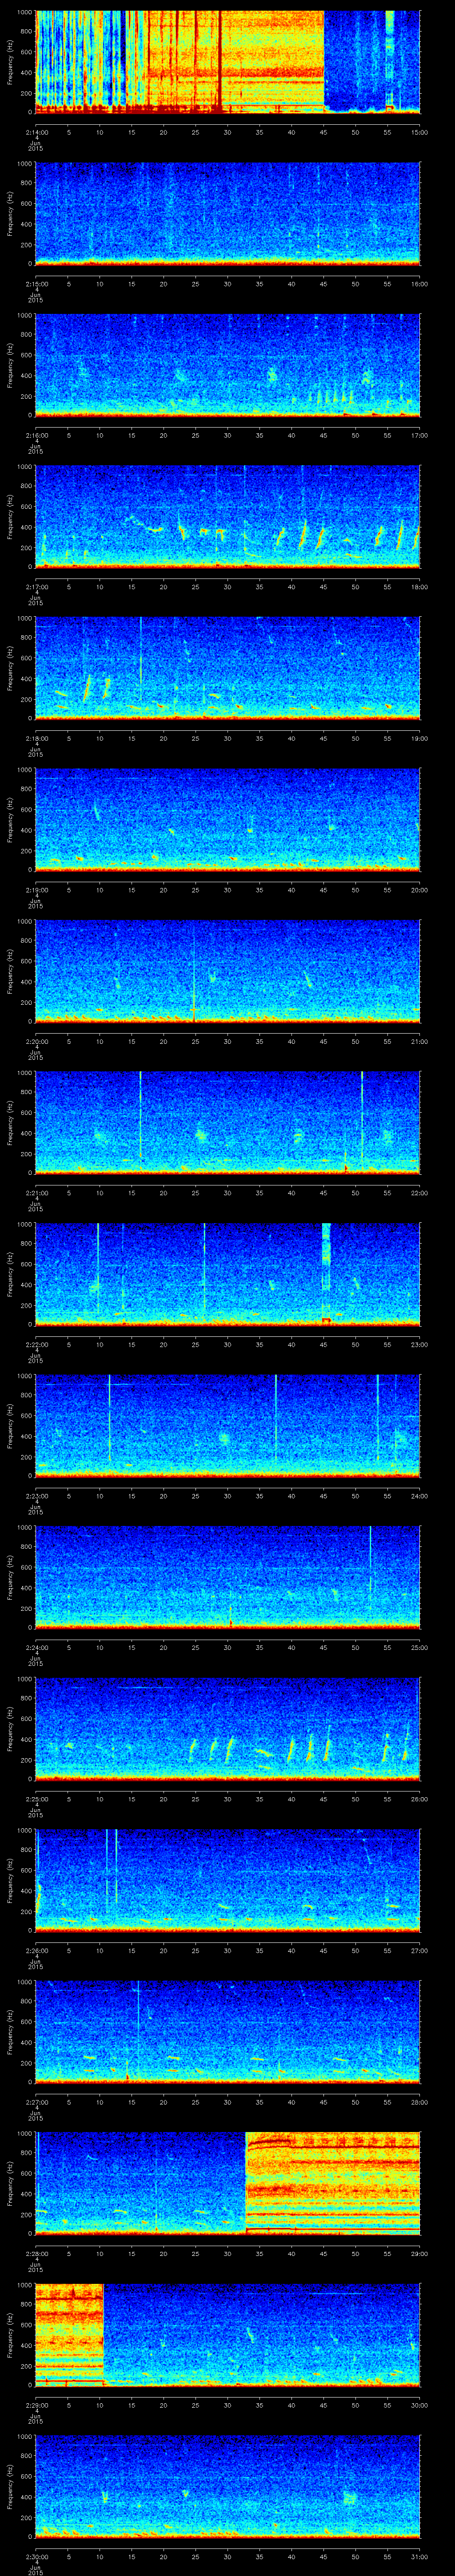Screen dimensions: 455x2576
Task: Click the 30:00 end time label
Action: point(419,2405)
